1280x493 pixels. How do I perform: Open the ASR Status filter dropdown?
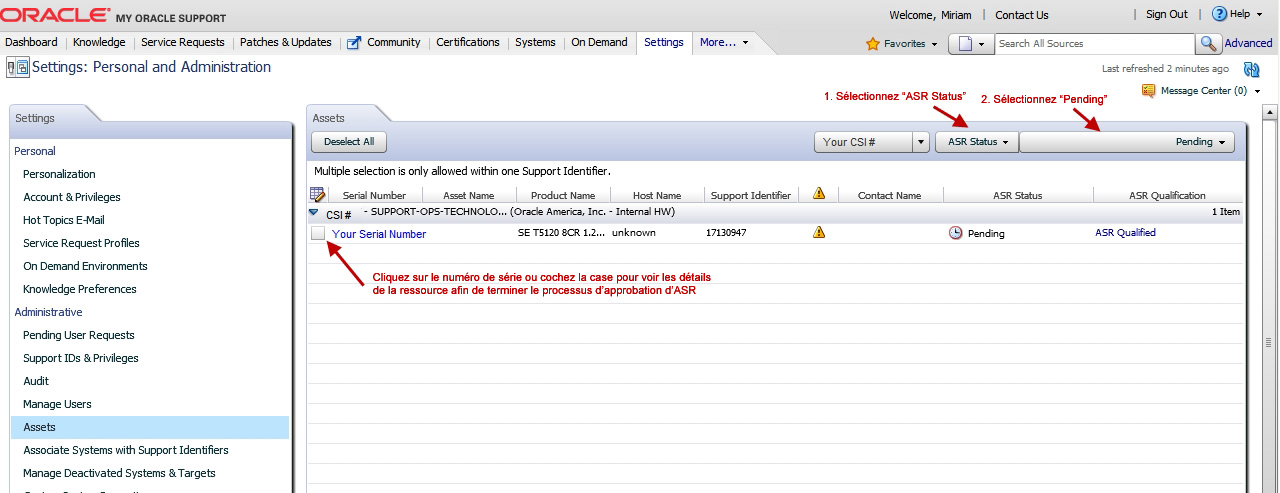[x=977, y=142]
